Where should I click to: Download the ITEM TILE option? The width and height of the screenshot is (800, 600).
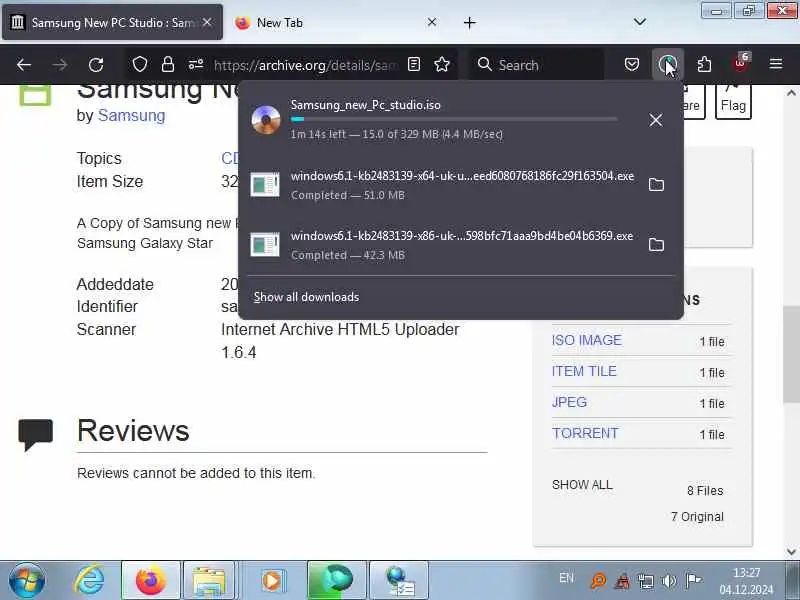click(x=584, y=371)
